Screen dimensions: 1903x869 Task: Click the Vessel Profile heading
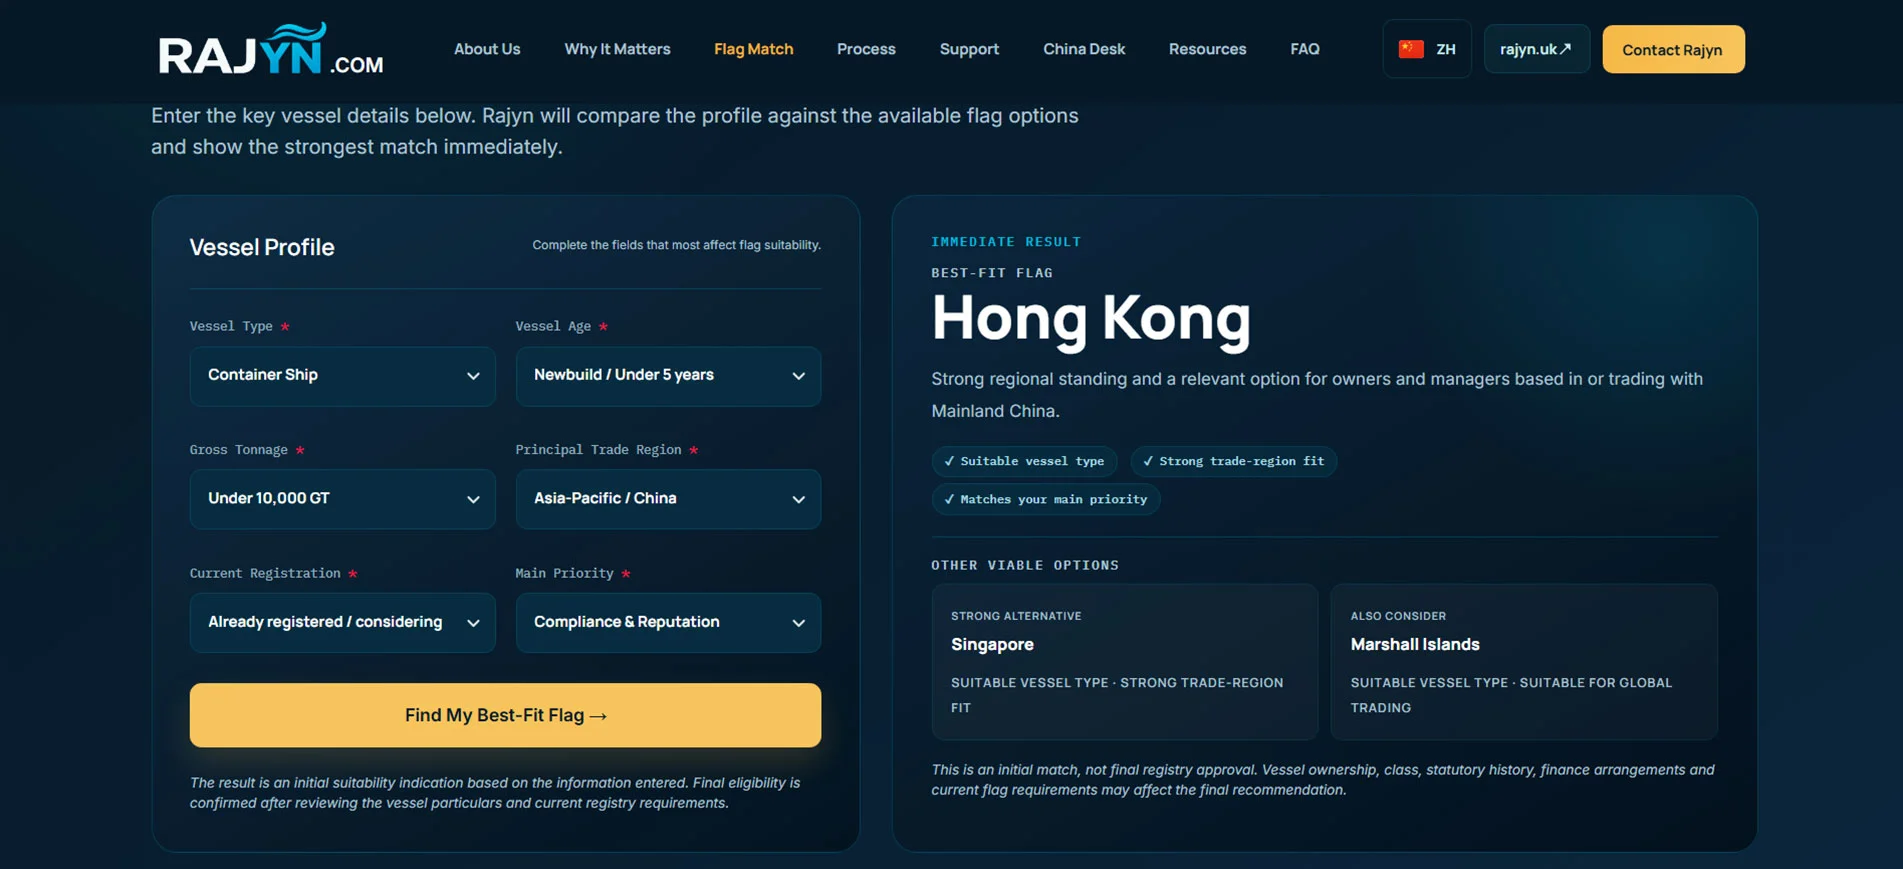[x=262, y=247]
